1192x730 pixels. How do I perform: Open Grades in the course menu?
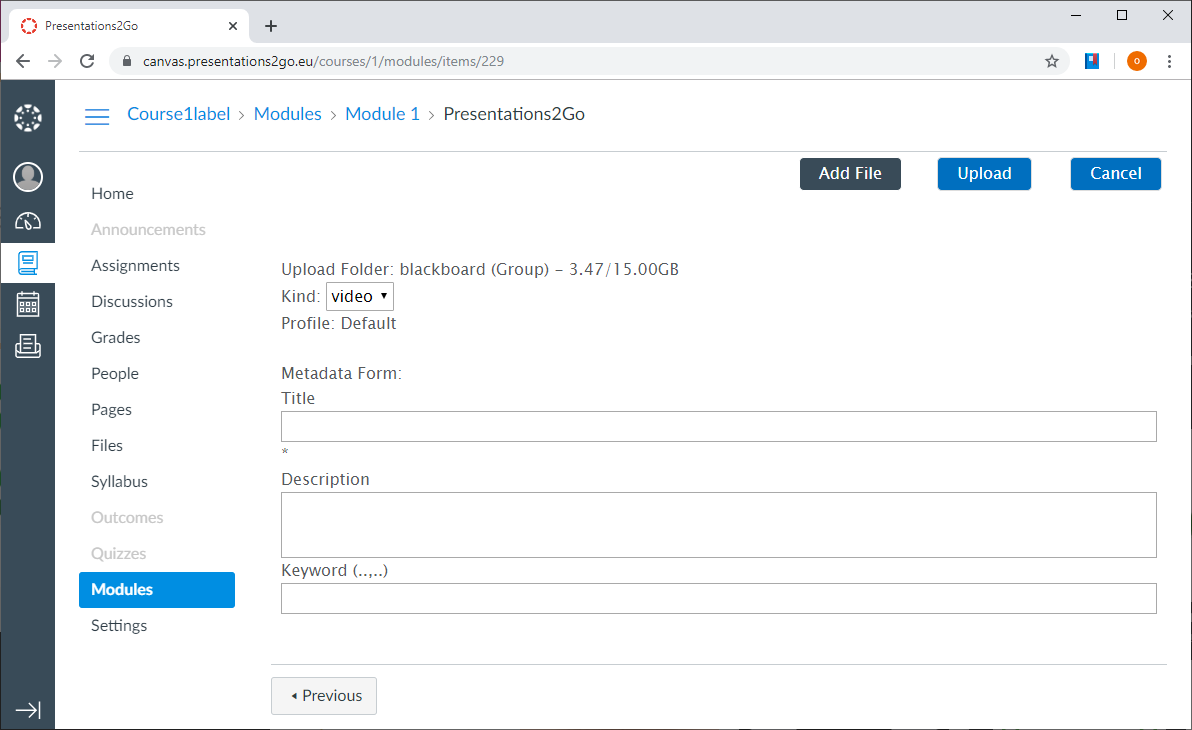[x=116, y=338]
